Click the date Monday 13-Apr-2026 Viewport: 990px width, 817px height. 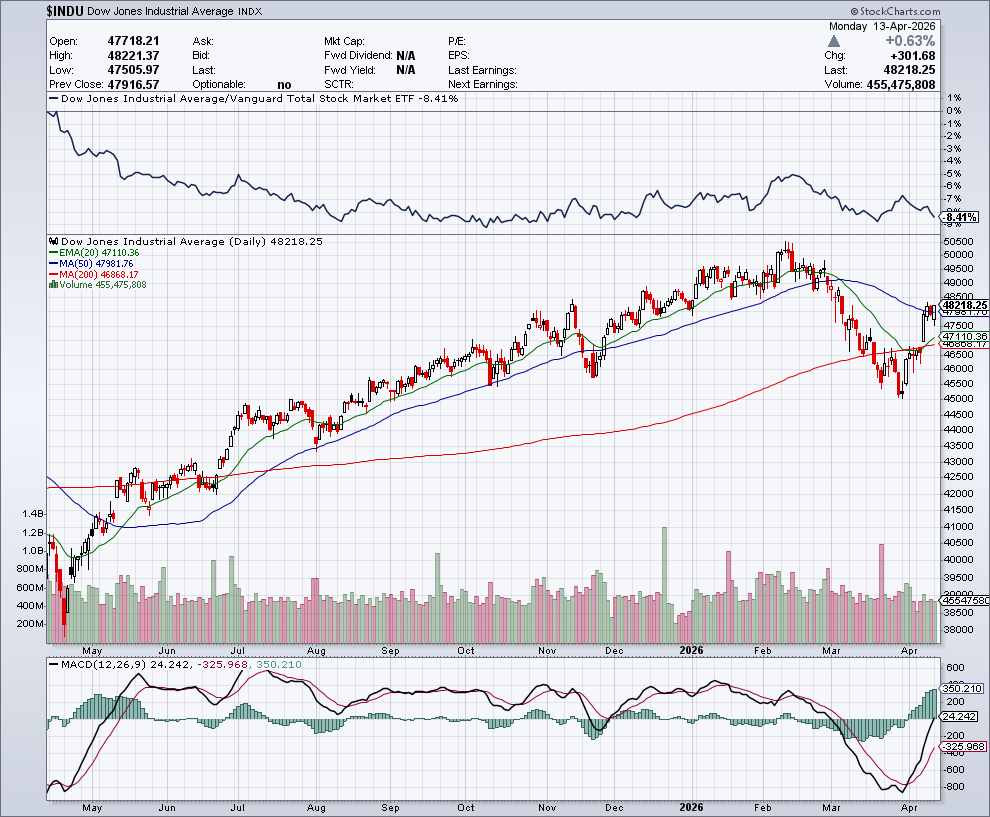click(881, 27)
